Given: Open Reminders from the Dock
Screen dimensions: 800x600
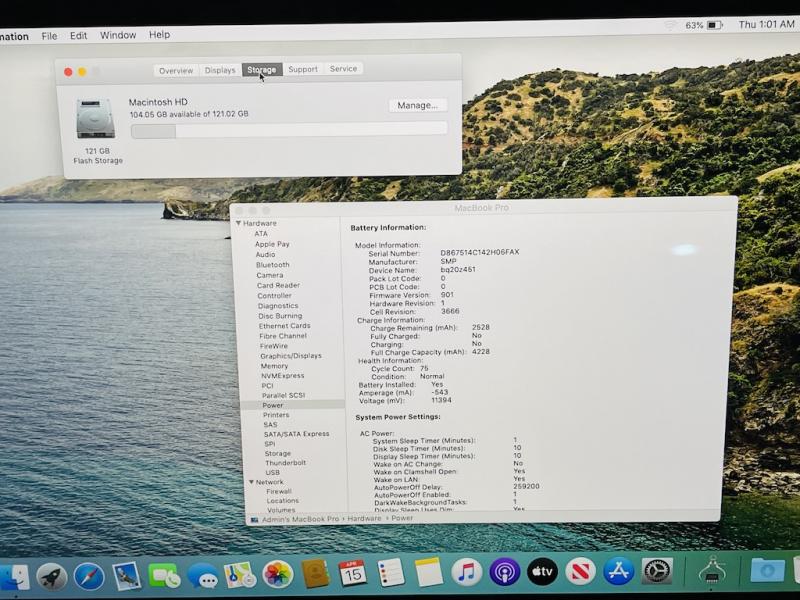Looking at the screenshot, I should point(391,573).
